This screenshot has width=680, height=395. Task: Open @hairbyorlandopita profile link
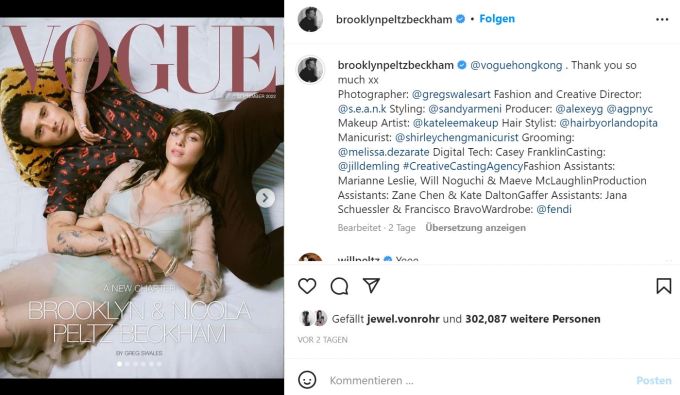[x=608, y=123]
